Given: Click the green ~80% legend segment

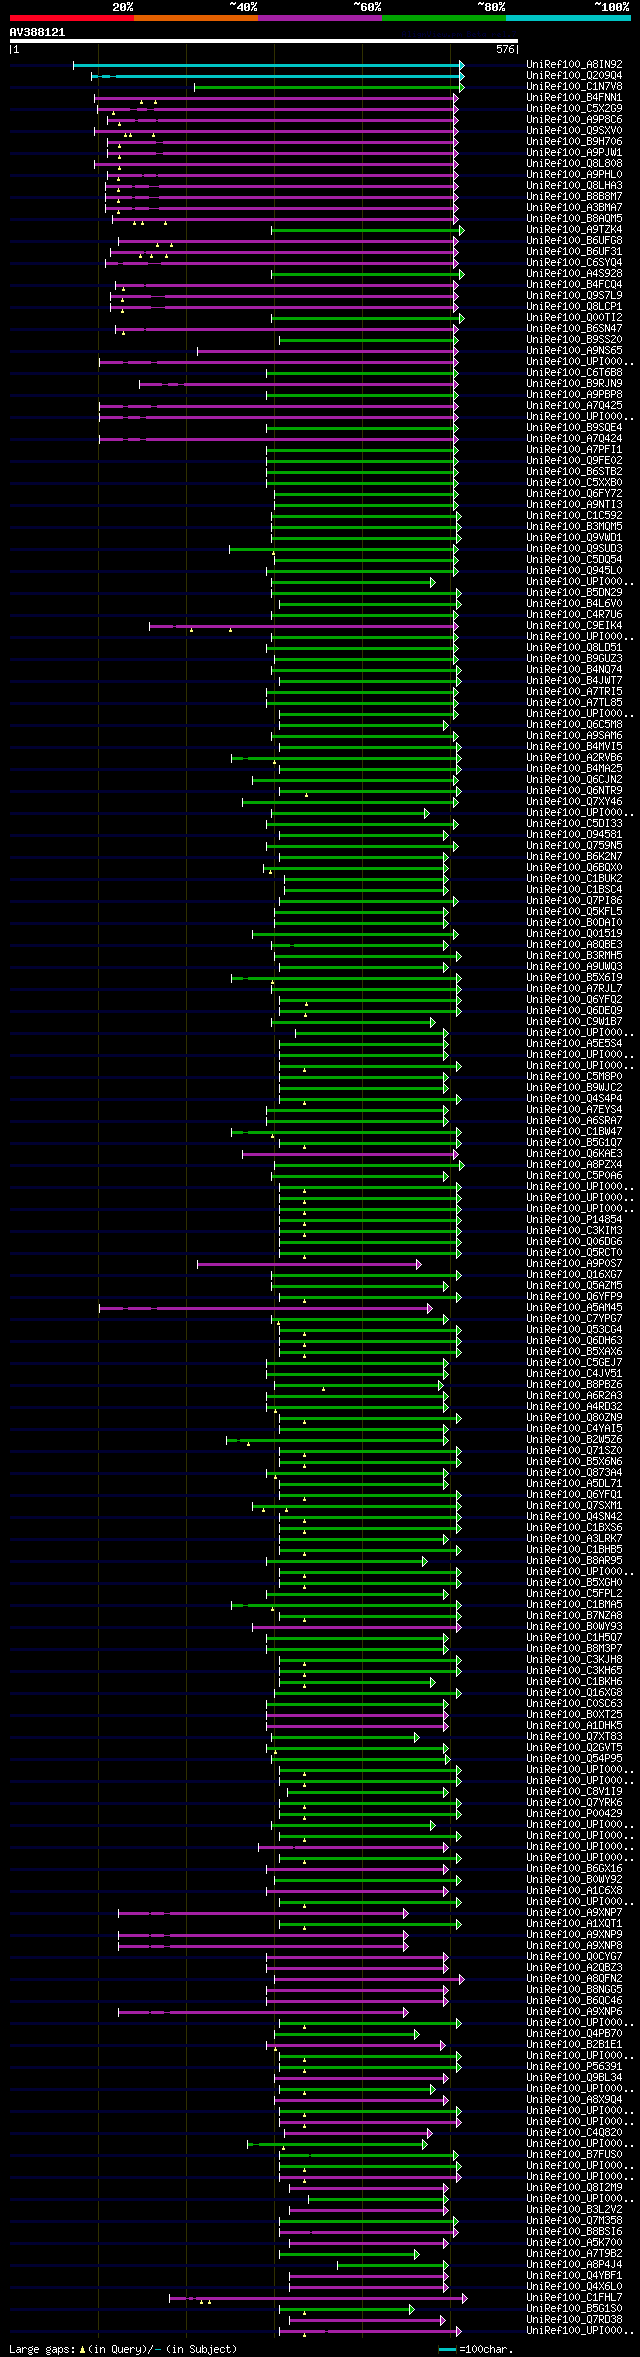Looking at the screenshot, I should pos(444,18).
